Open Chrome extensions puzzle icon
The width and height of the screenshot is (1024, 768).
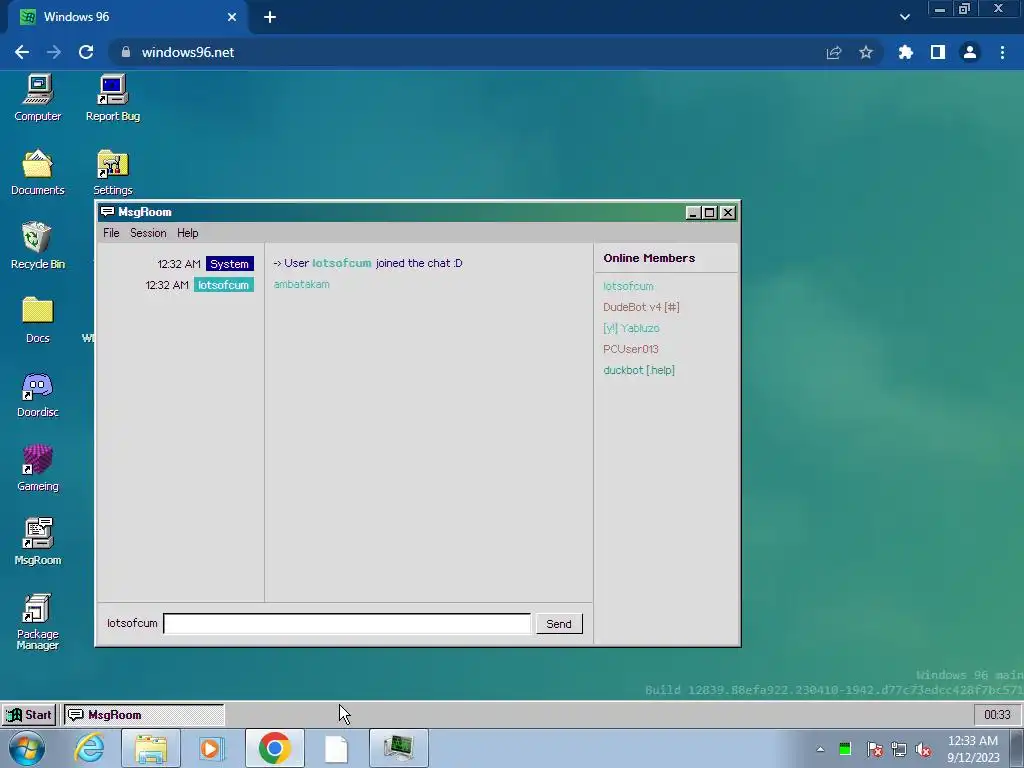click(906, 52)
